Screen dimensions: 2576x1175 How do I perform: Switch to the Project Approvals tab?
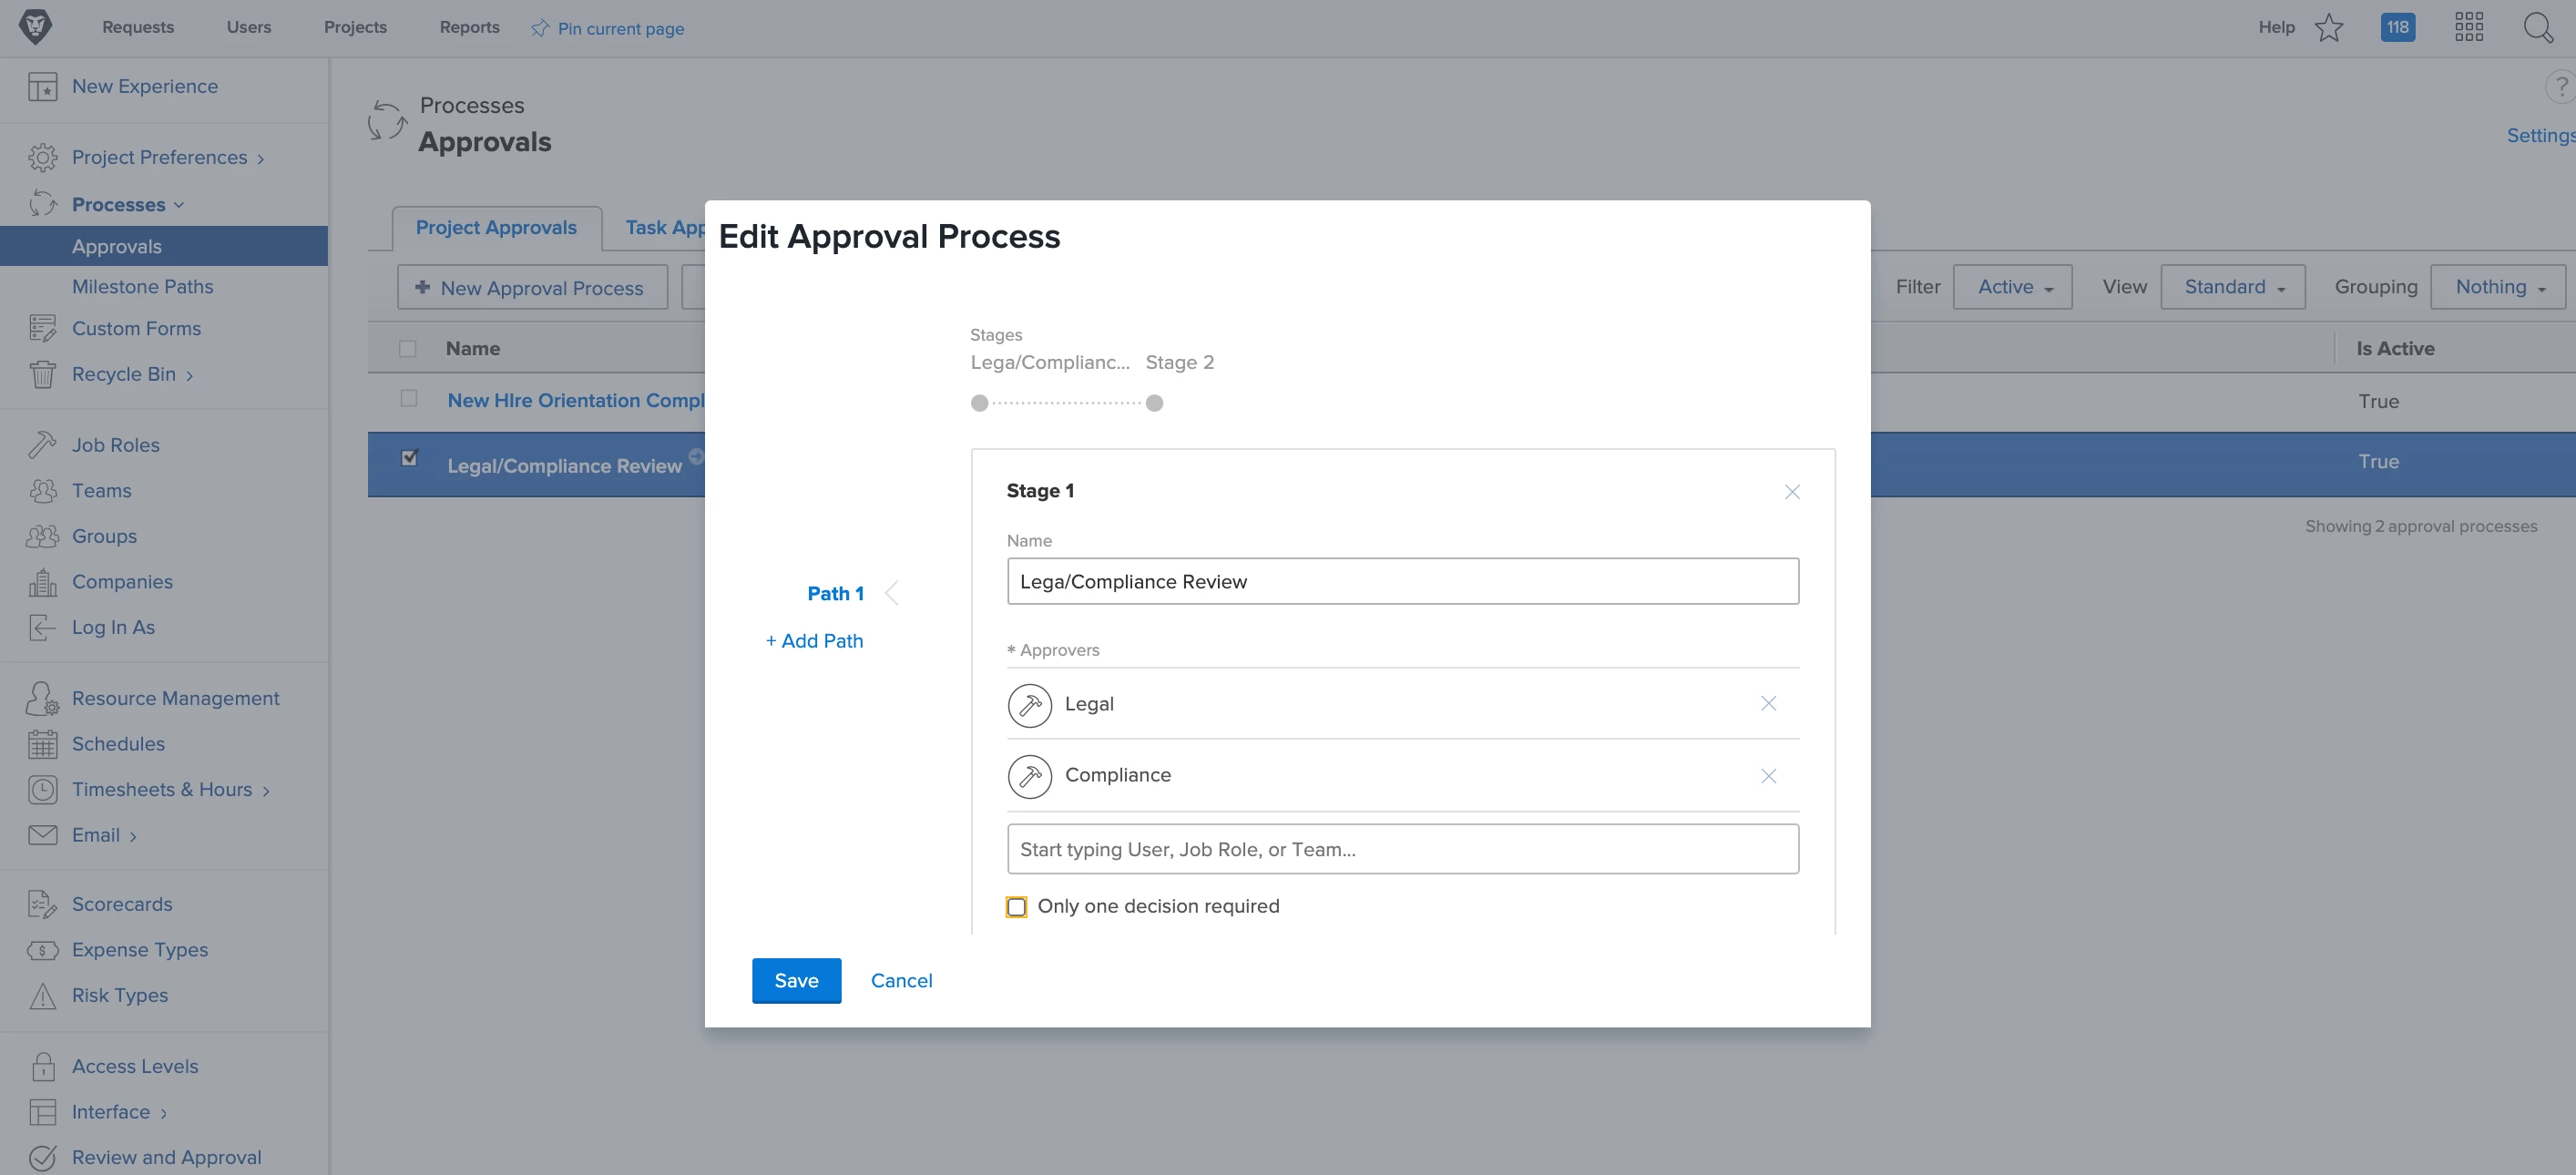click(496, 228)
